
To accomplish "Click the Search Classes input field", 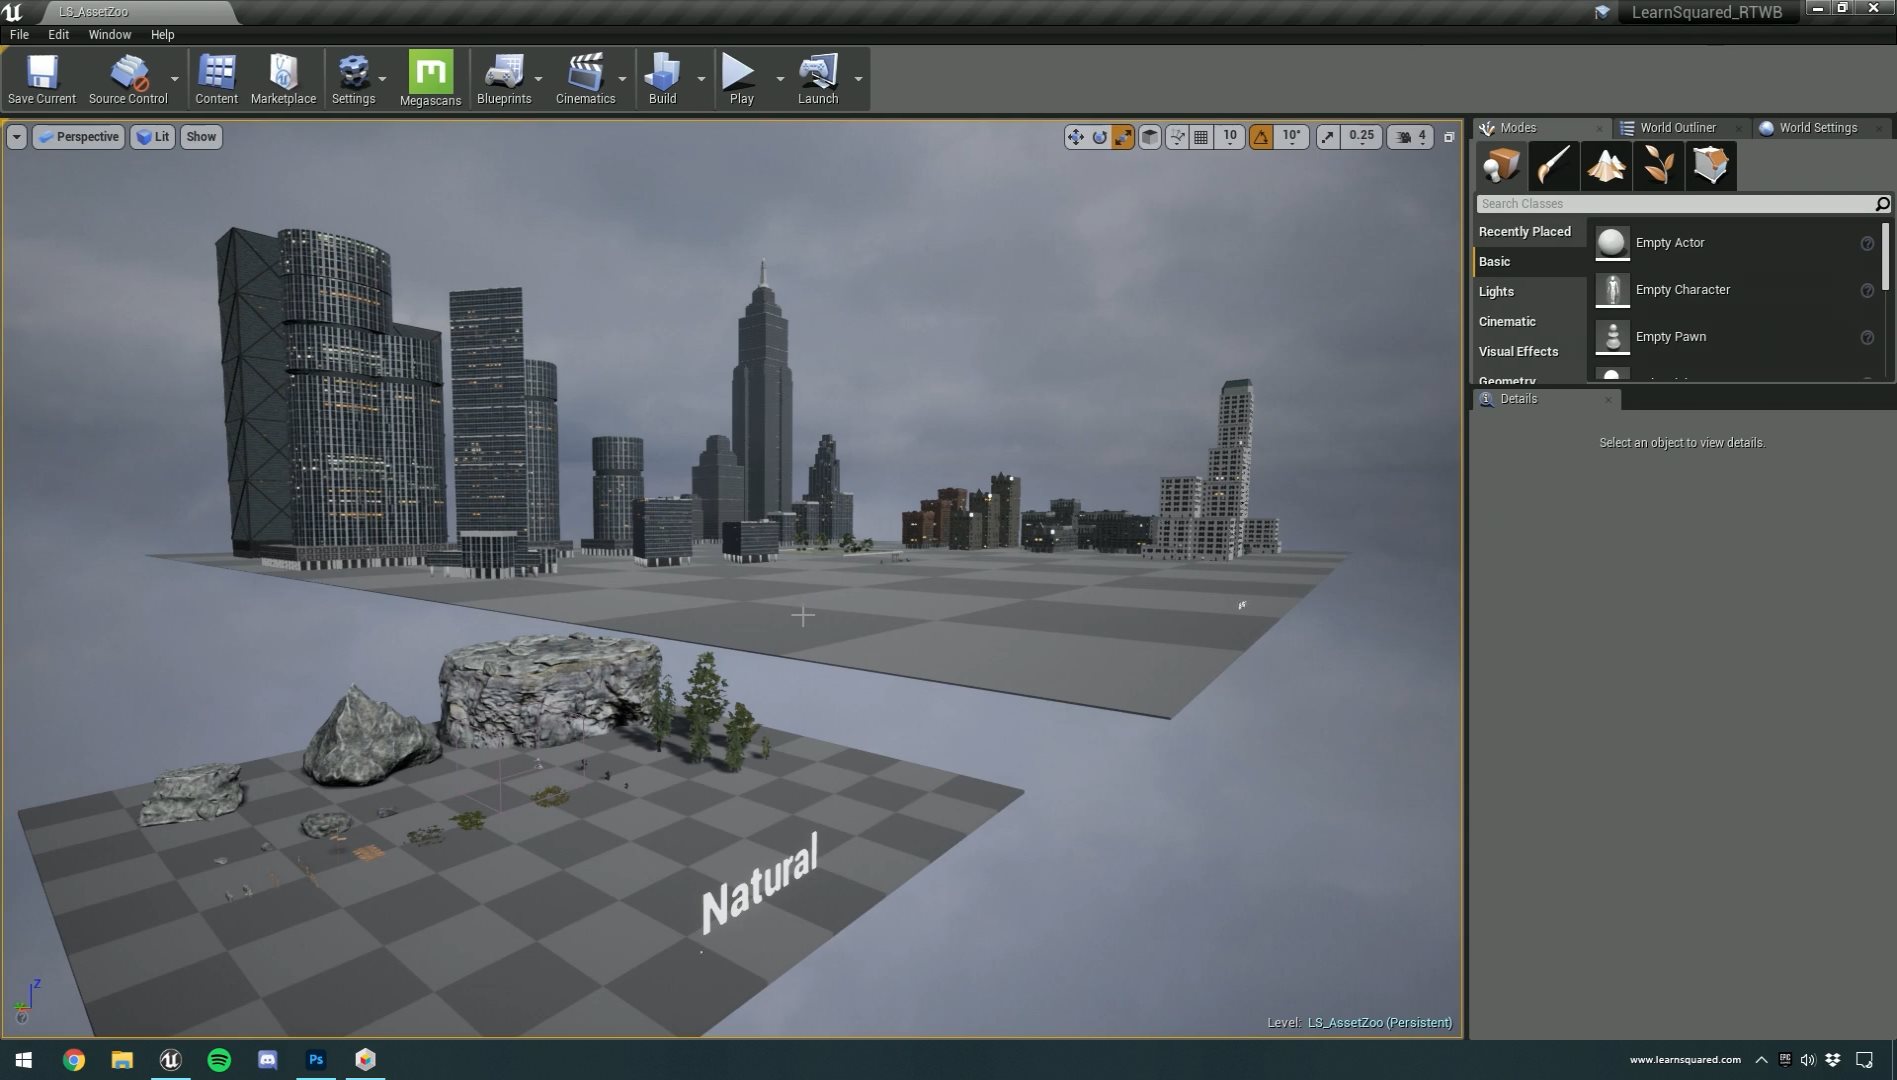I will 1675,204.
